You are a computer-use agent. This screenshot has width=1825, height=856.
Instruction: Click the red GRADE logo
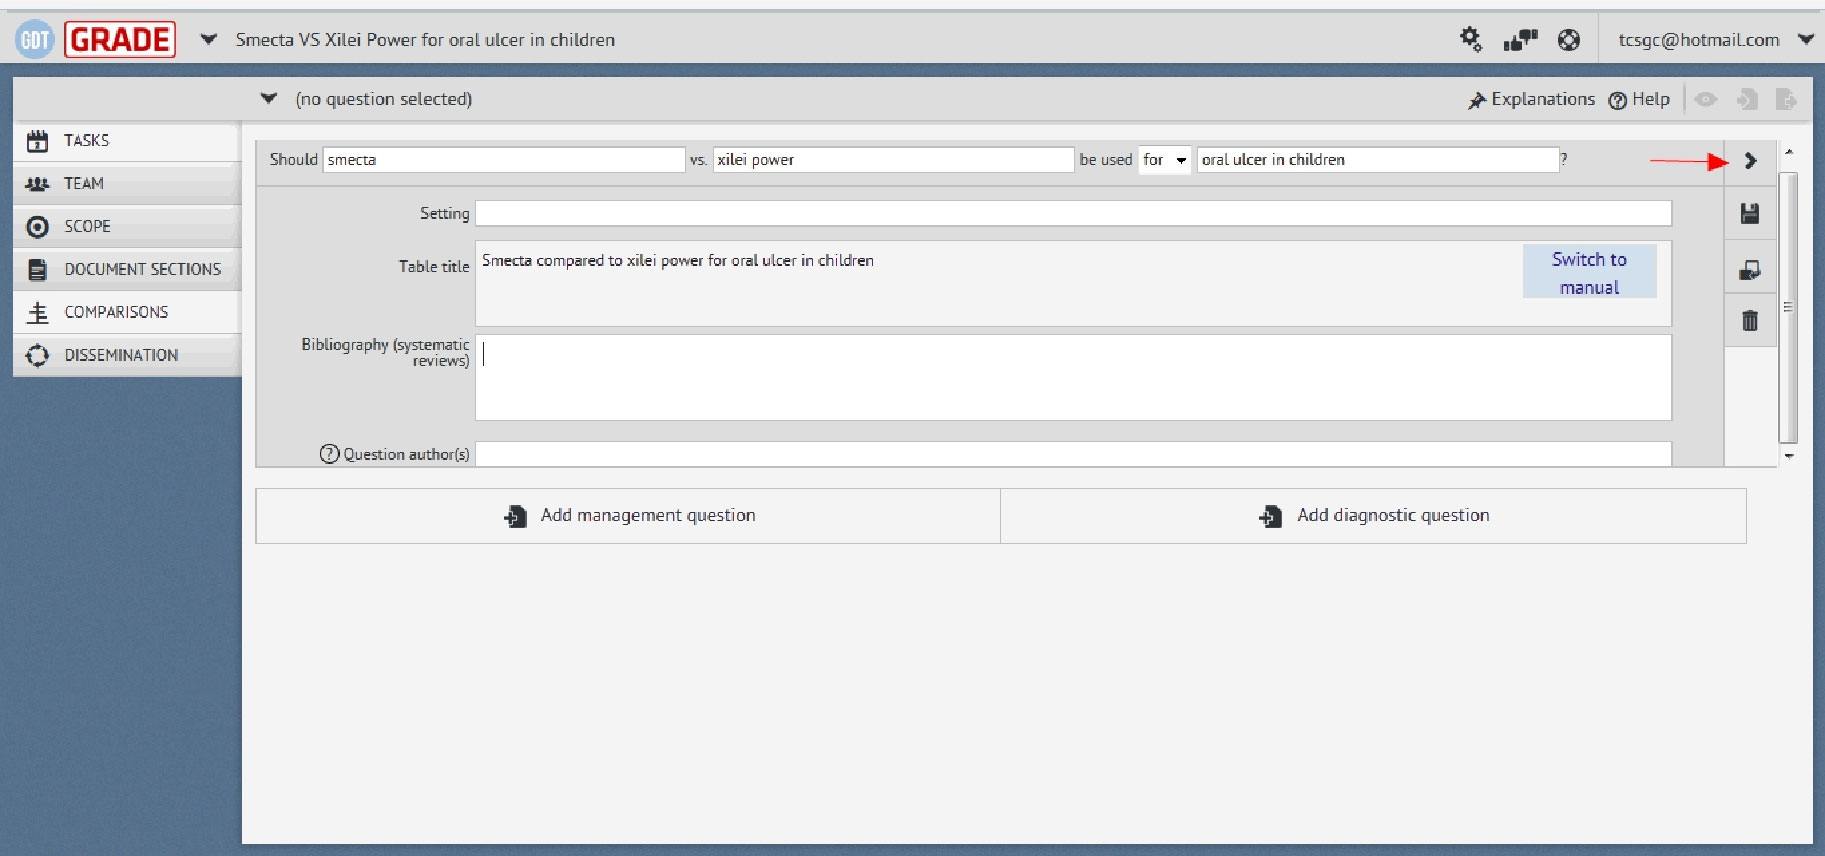120,40
